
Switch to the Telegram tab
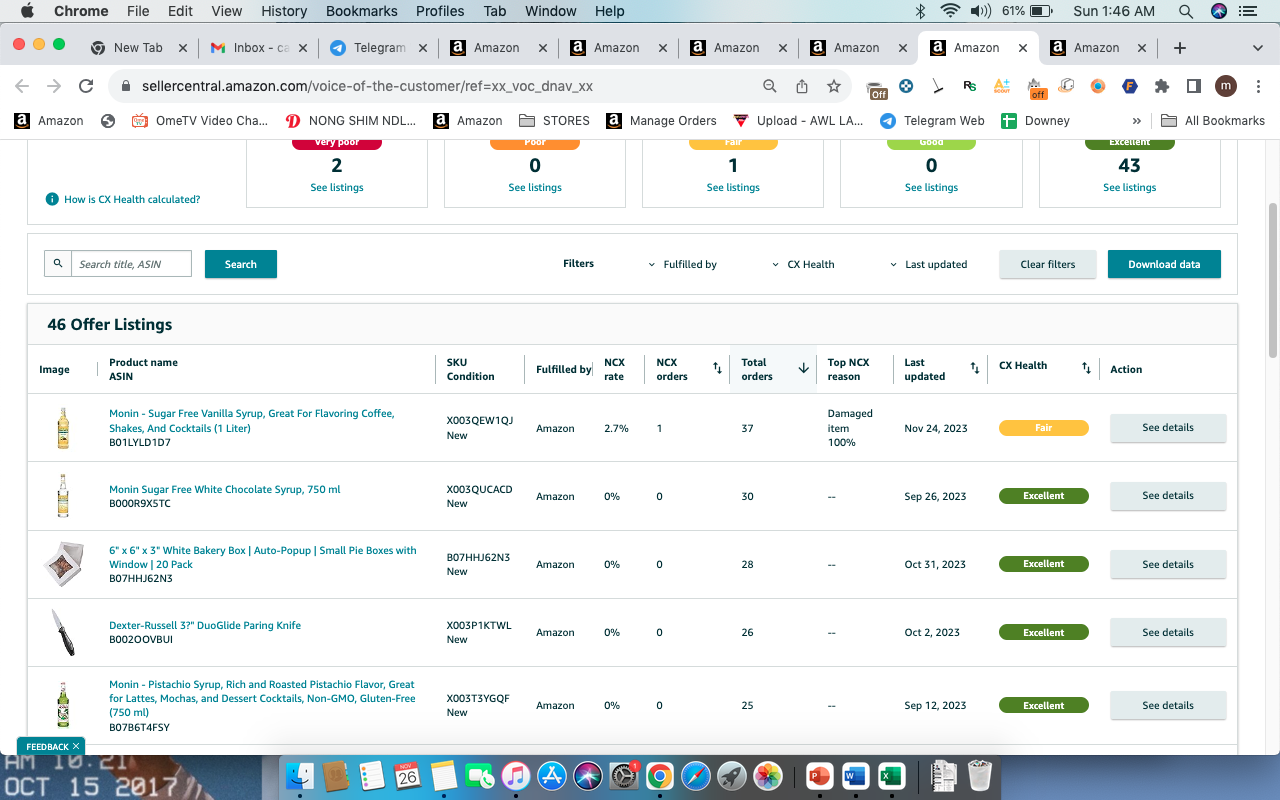[x=380, y=47]
